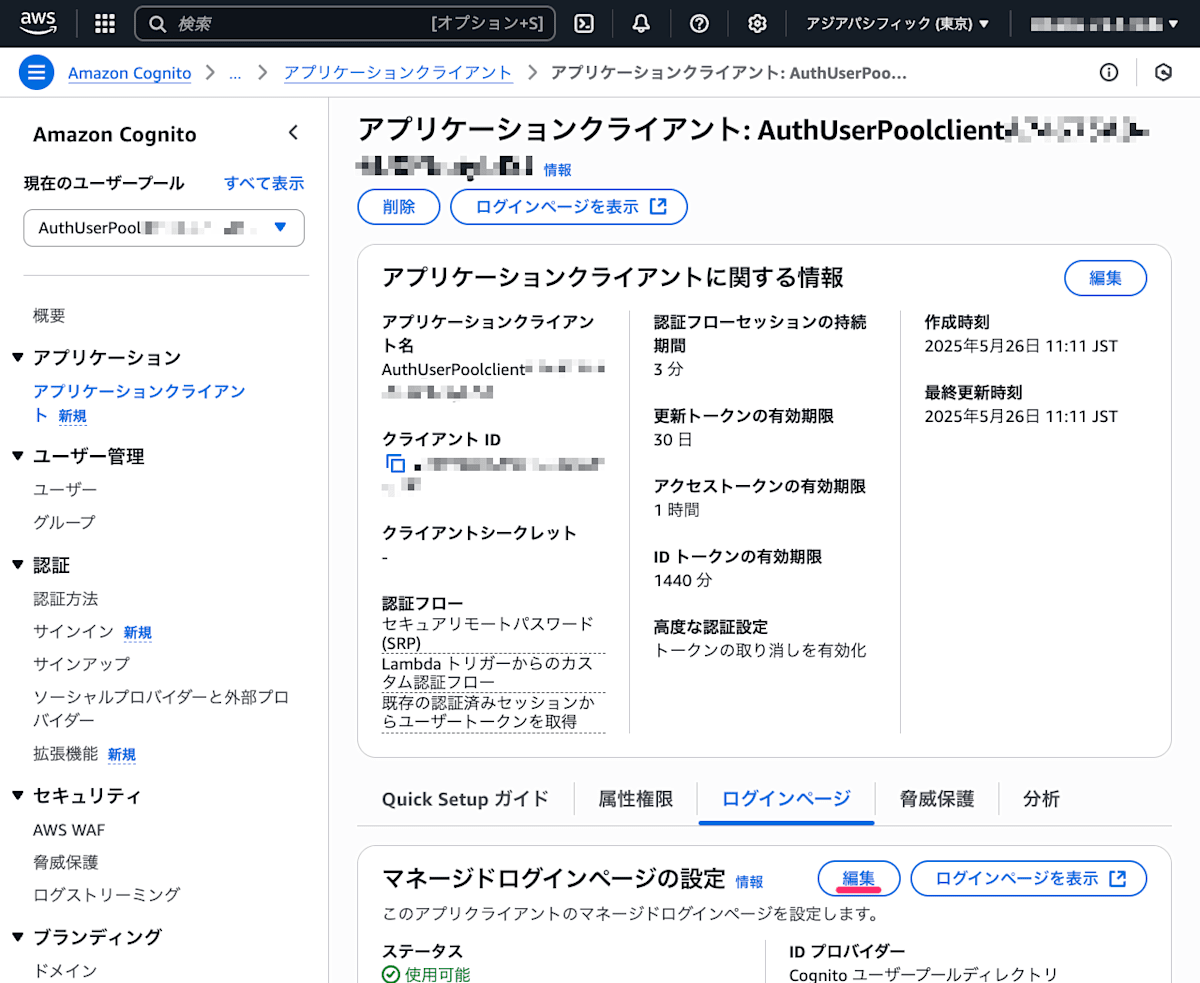This screenshot has height=983, width=1200.
Task: Expand the breadcrumb ellipsis
Action: pos(236,73)
